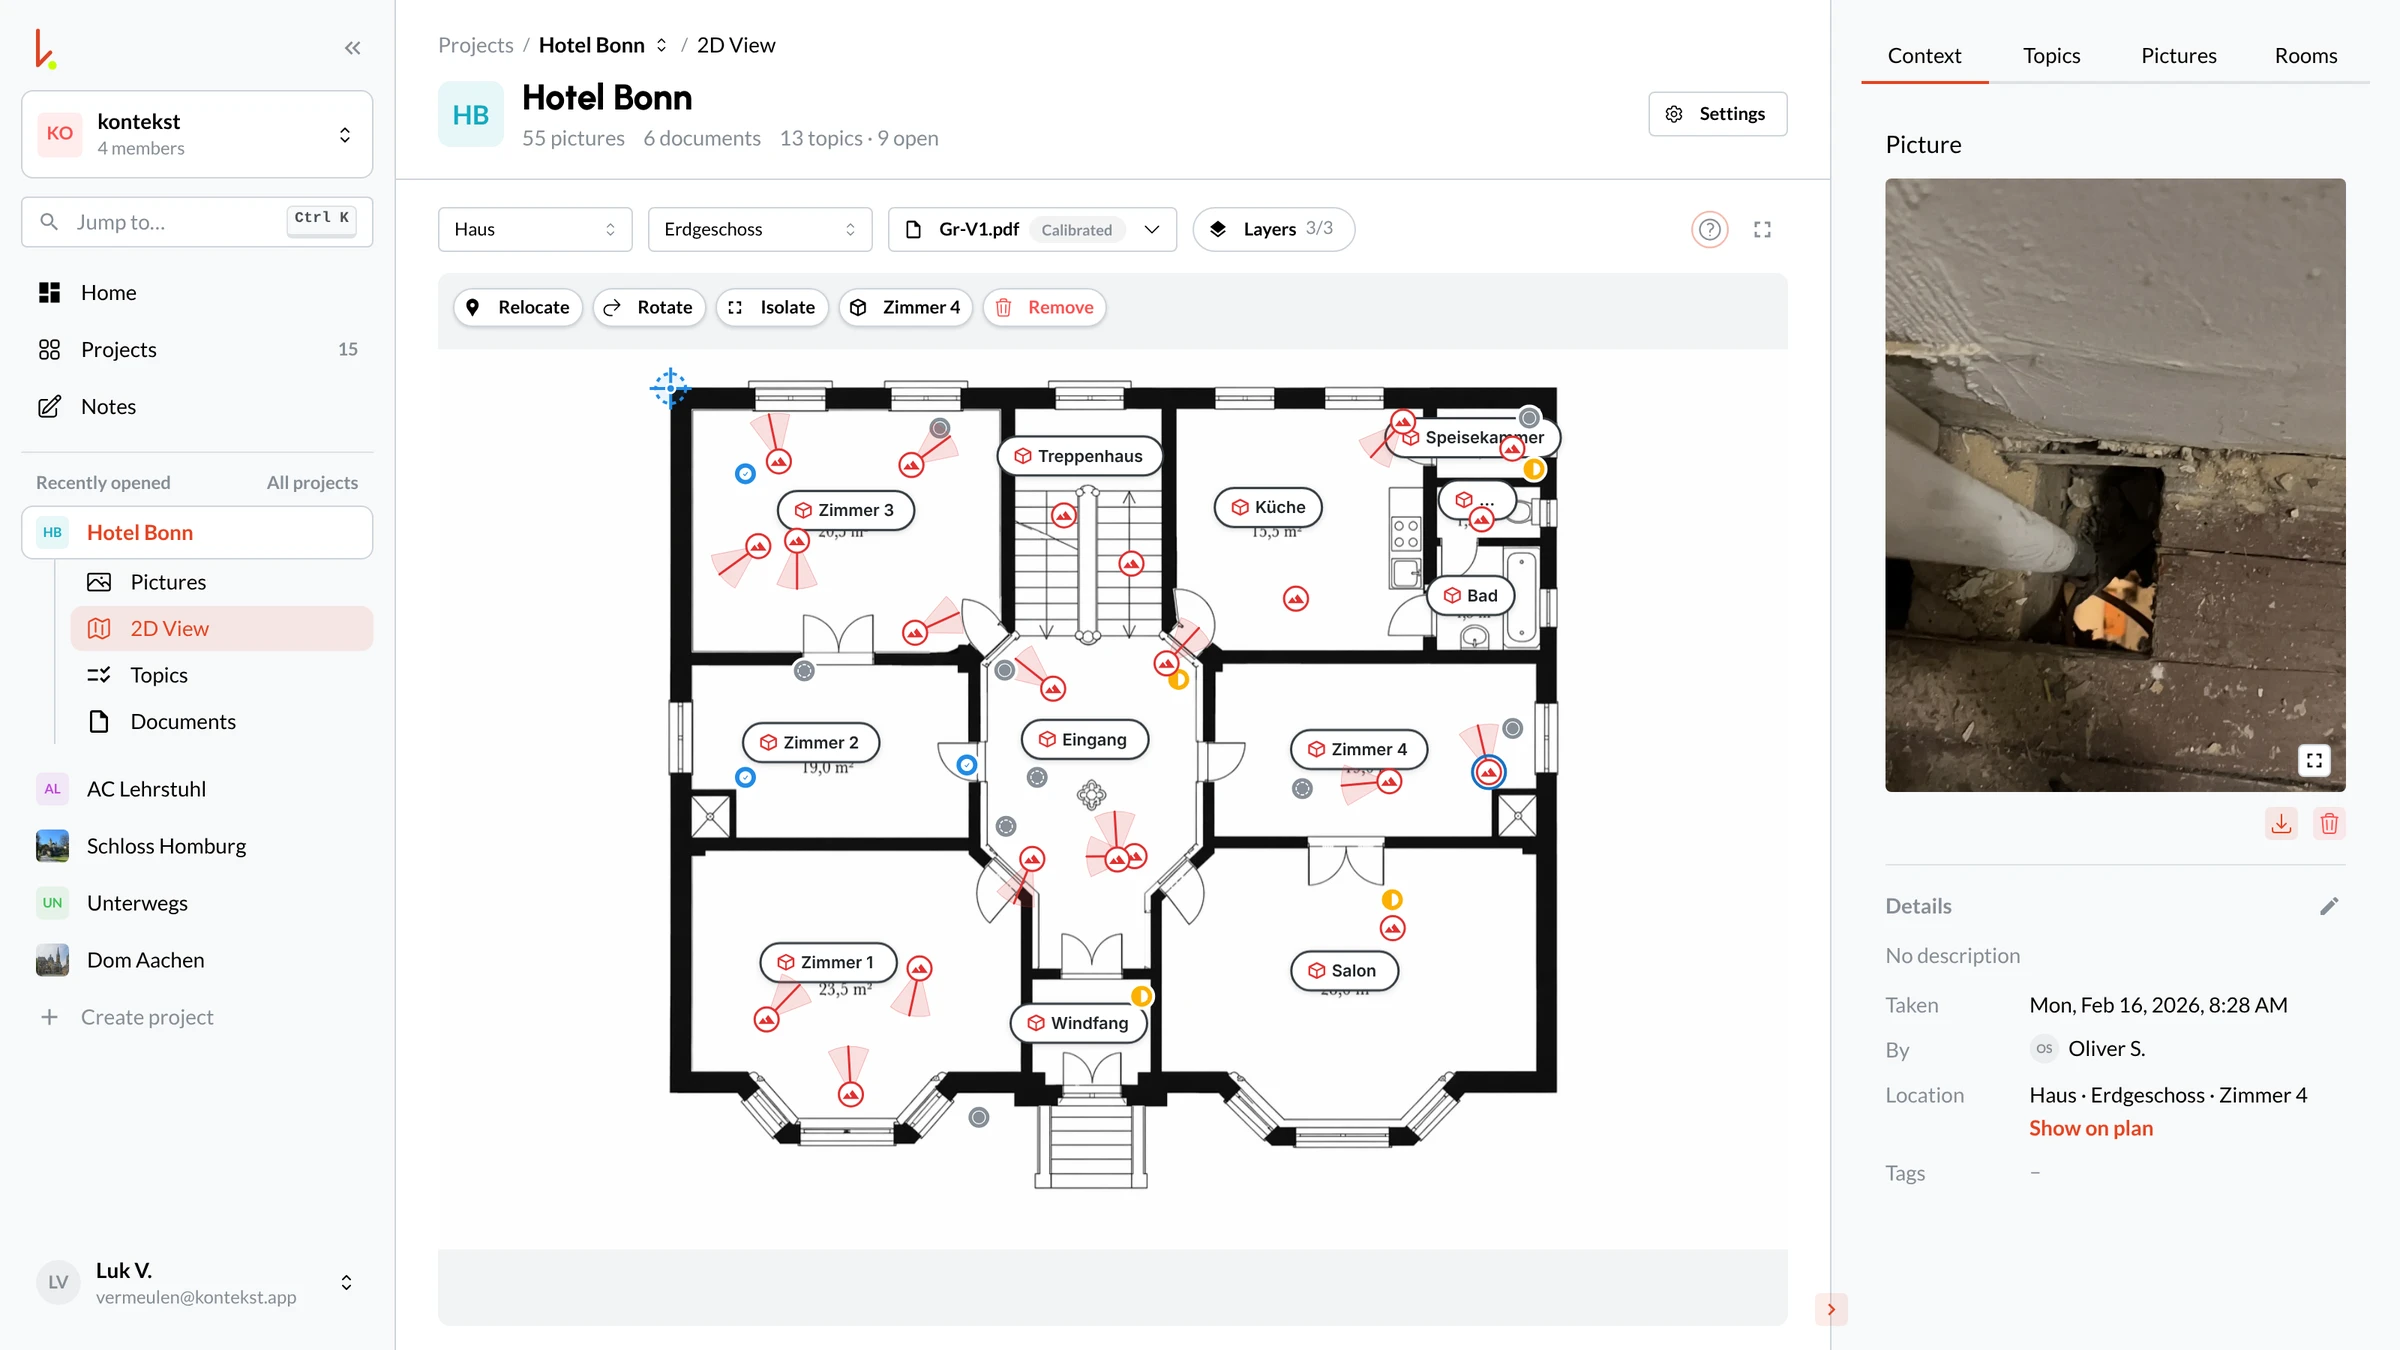
Task: Click the Jump to search field
Action: pos(197,222)
